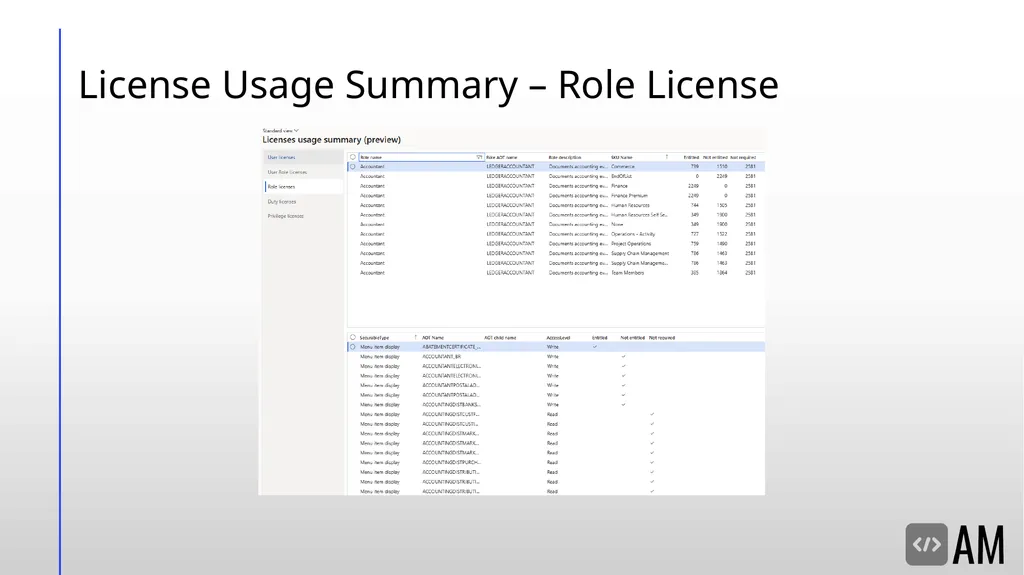This screenshot has height=575, width=1024.
Task: Select the None SKU cell
Action: pos(617,224)
